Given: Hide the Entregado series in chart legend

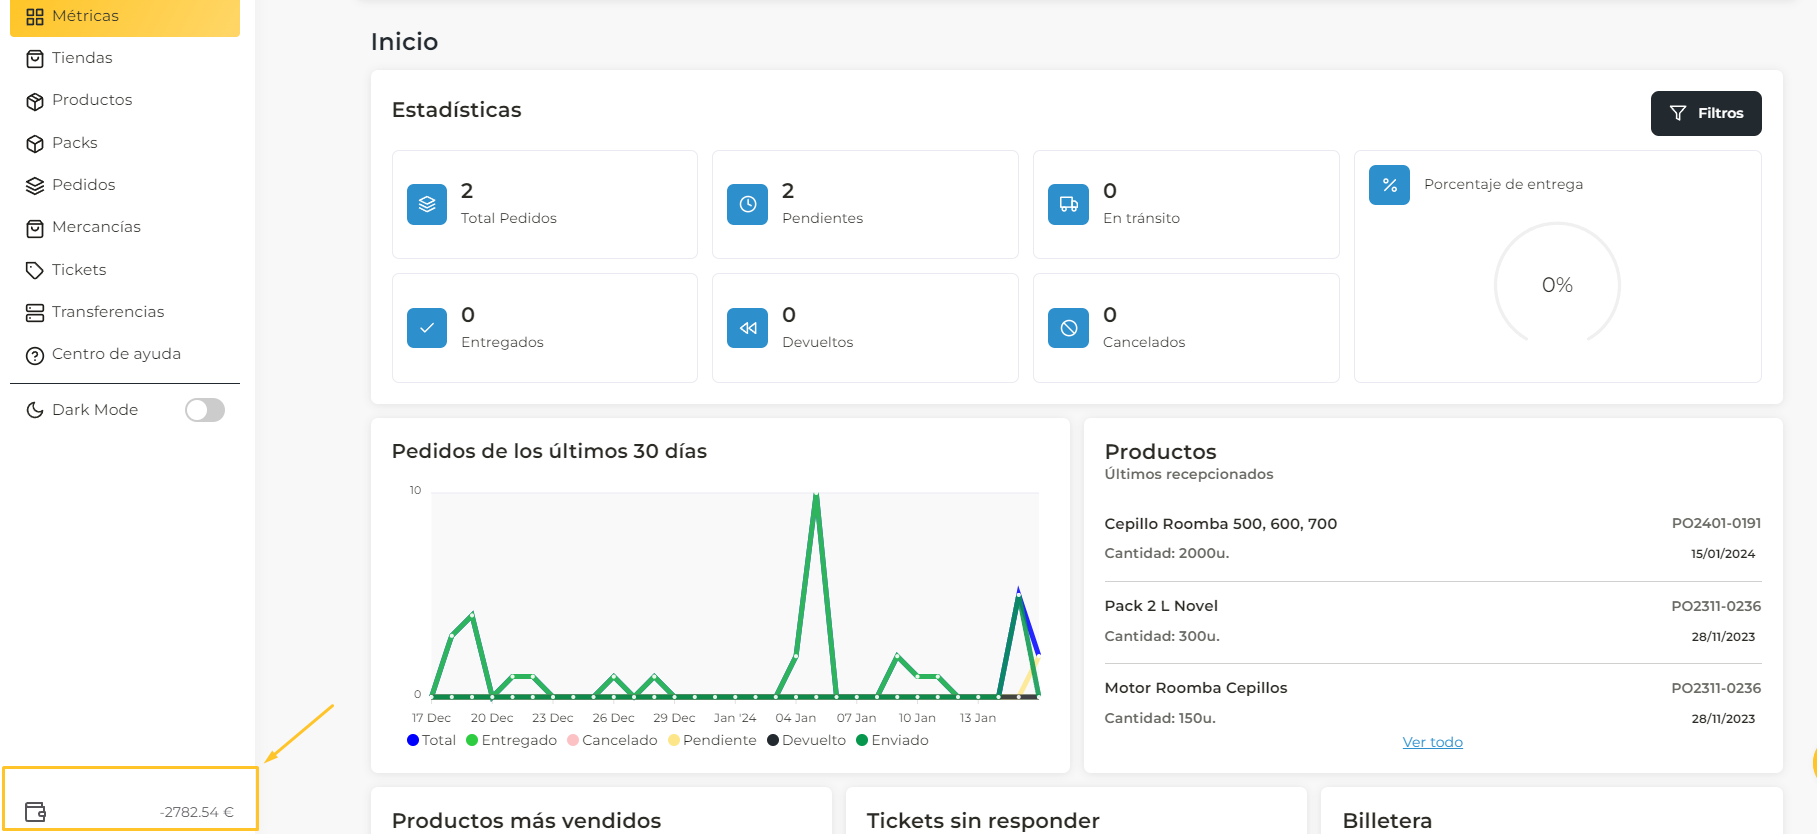Looking at the screenshot, I should point(511,740).
